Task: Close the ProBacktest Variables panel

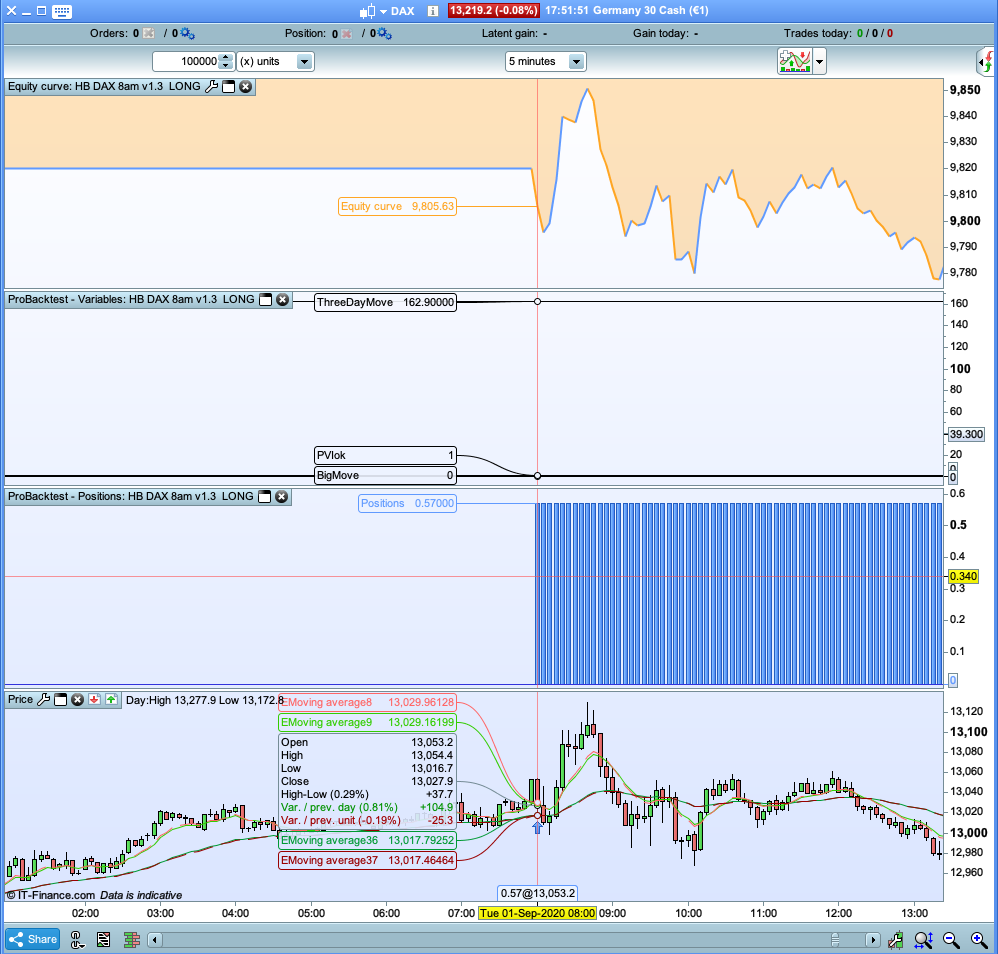Action: coord(283,300)
